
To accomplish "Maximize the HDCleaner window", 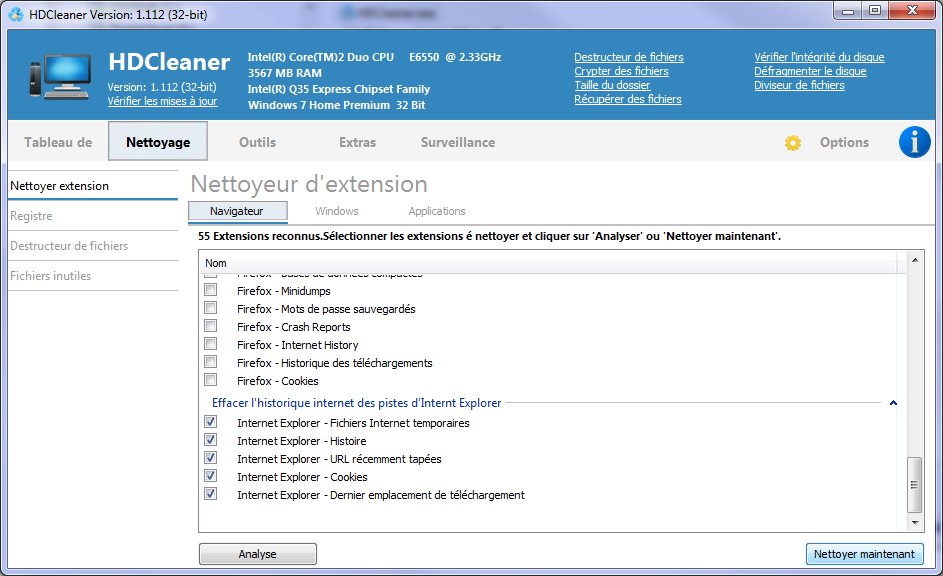I will coord(875,10).
